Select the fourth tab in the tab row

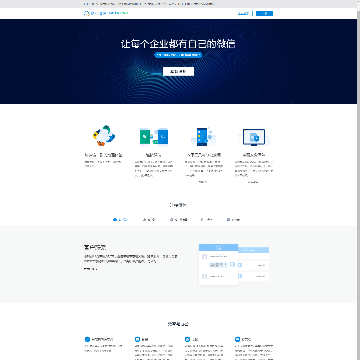pos(206,220)
